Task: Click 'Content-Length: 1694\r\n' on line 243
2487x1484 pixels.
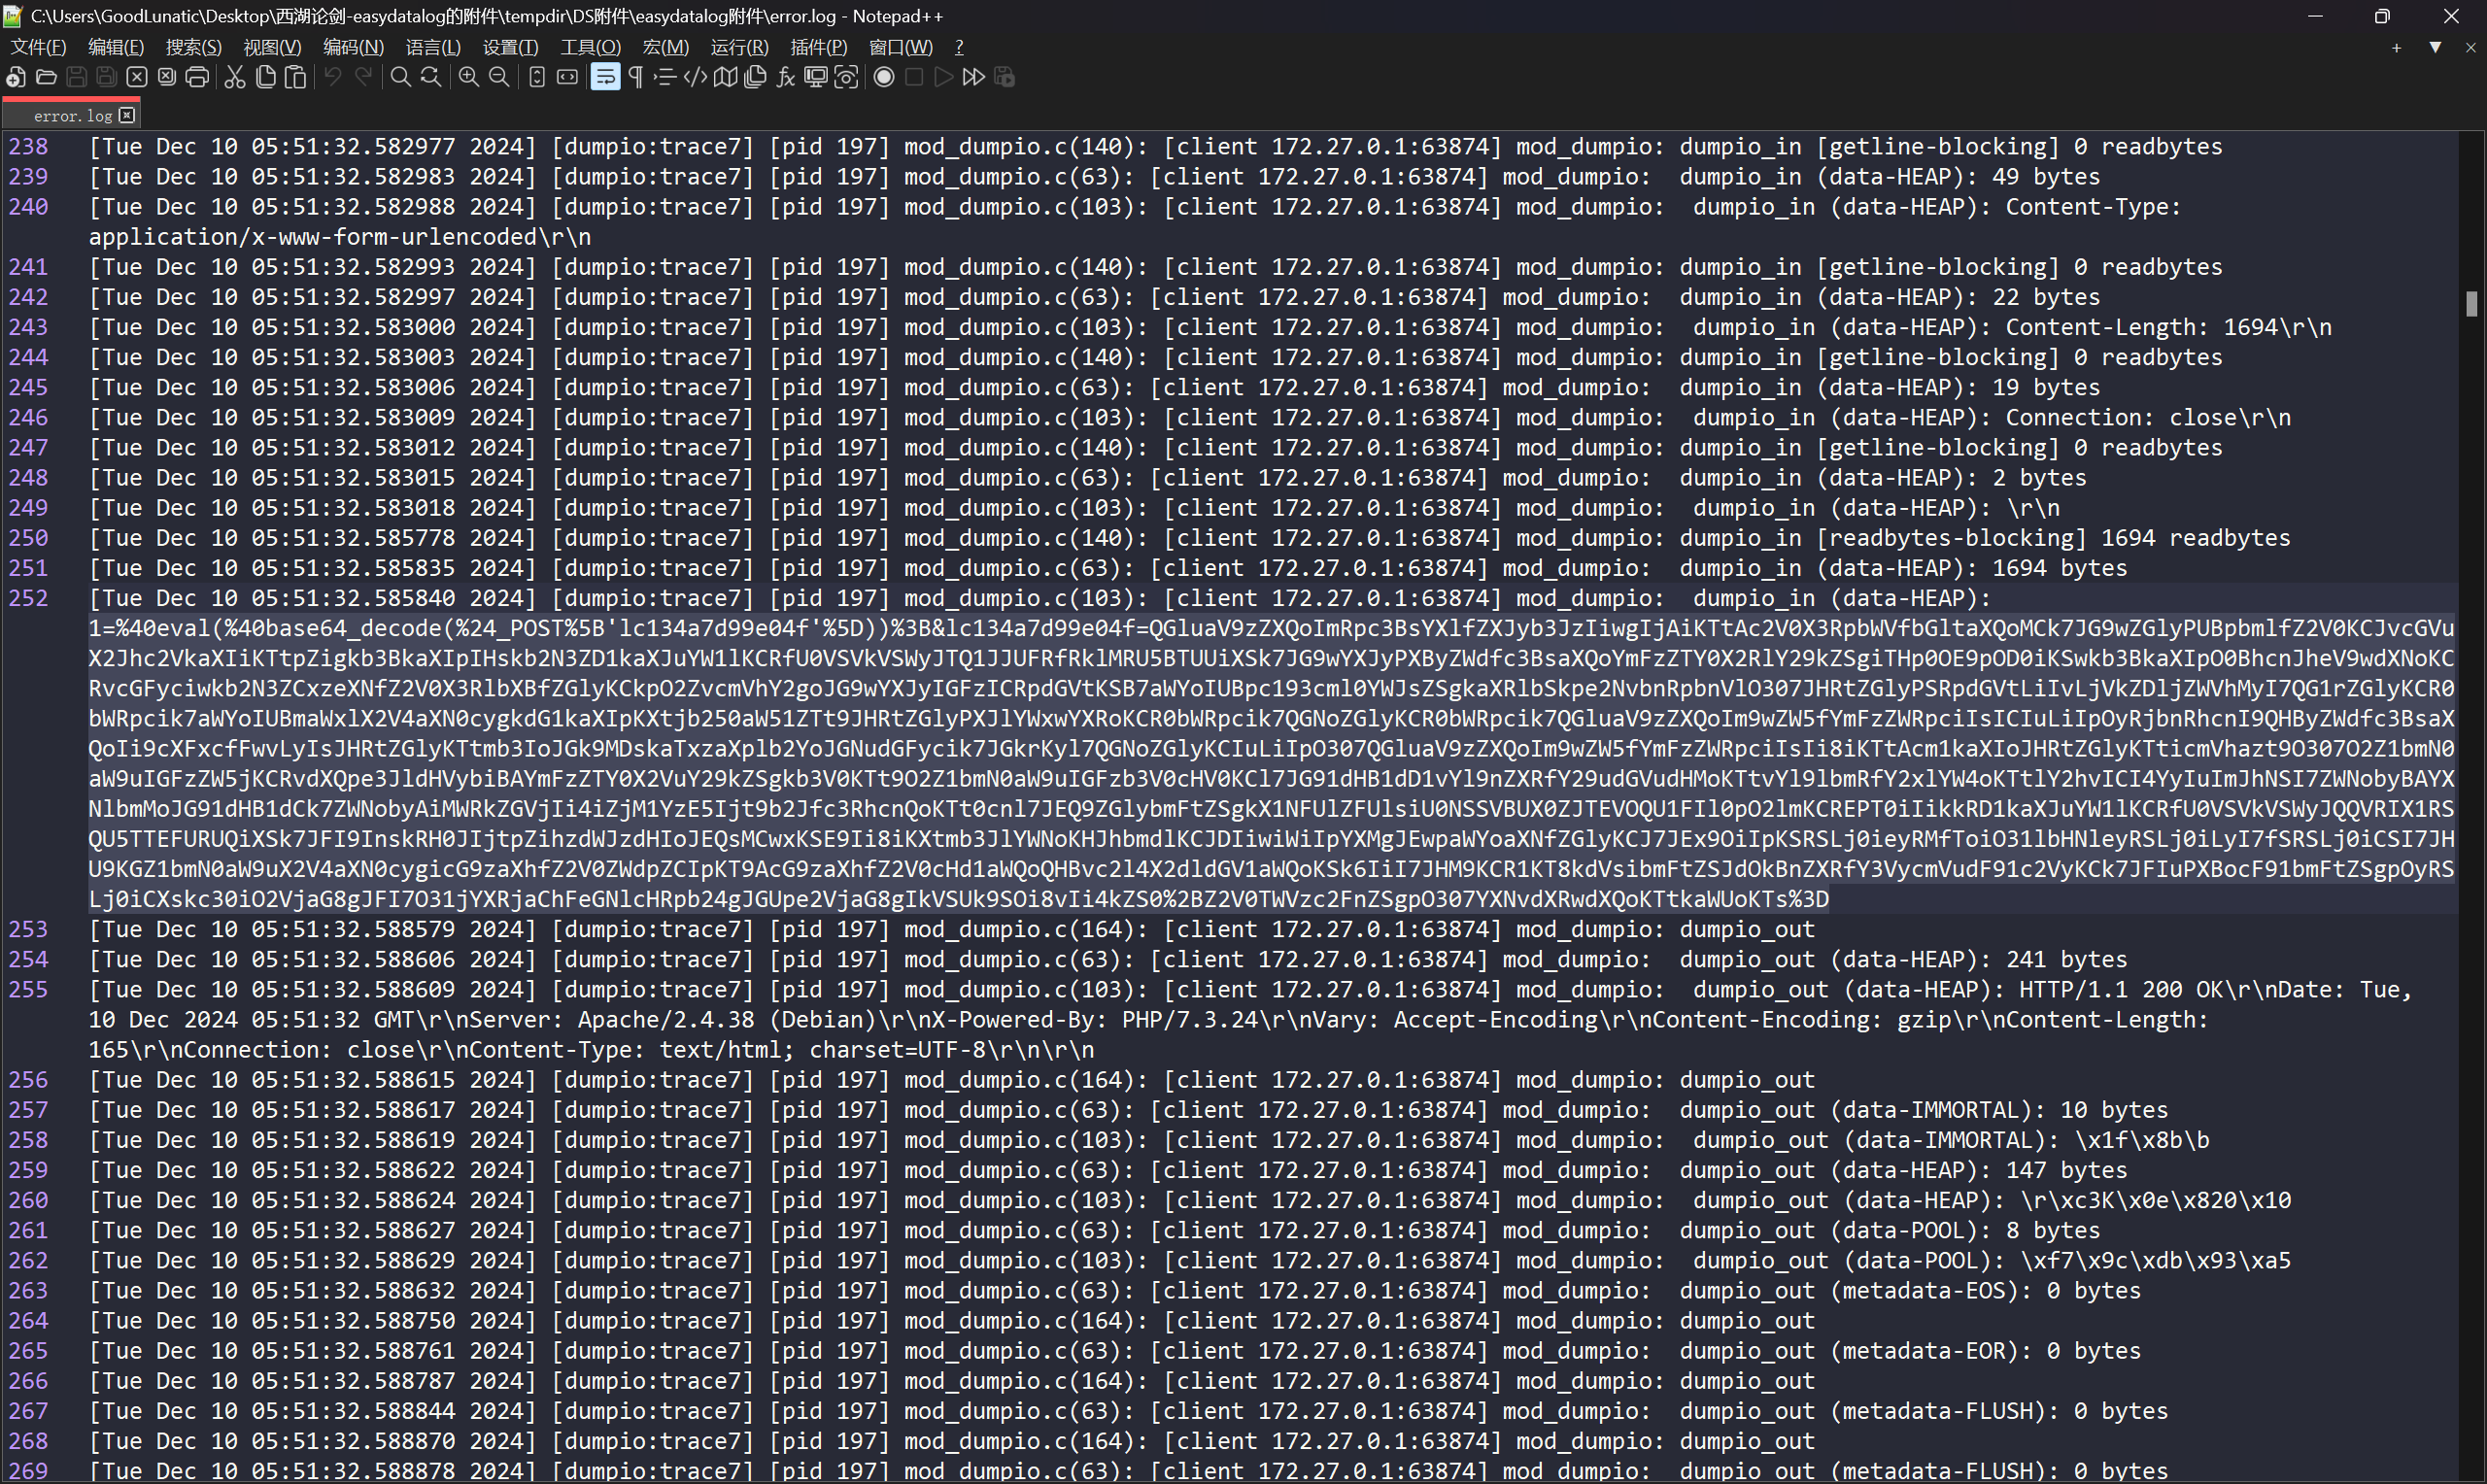Action: 2168,327
